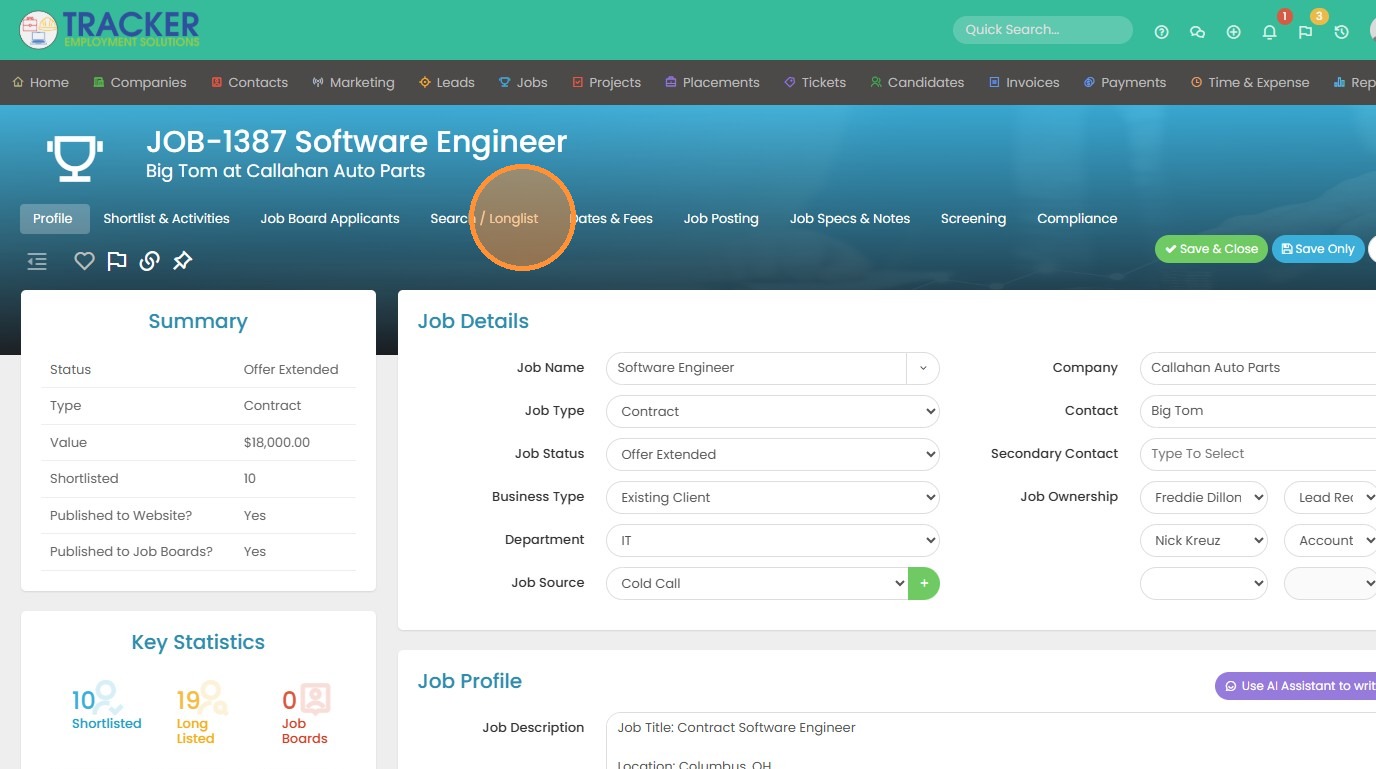
Task: Click the Job Name text field
Action: click(756, 368)
